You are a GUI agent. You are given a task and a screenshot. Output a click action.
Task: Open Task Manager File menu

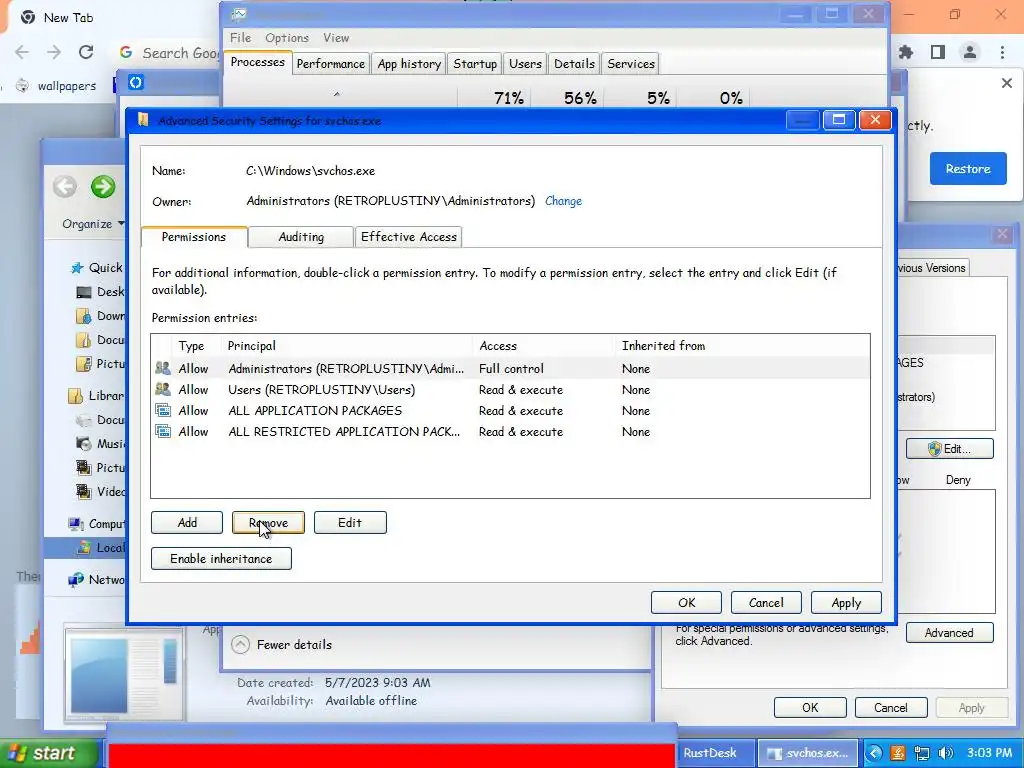[x=240, y=38]
